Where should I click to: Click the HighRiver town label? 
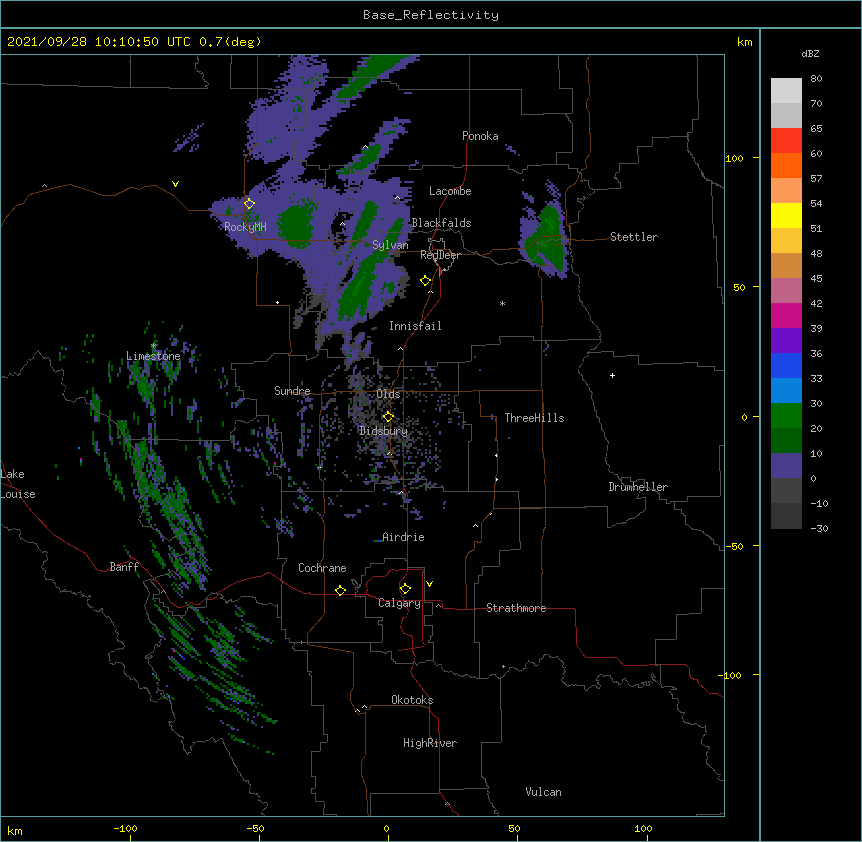pyautogui.click(x=430, y=743)
